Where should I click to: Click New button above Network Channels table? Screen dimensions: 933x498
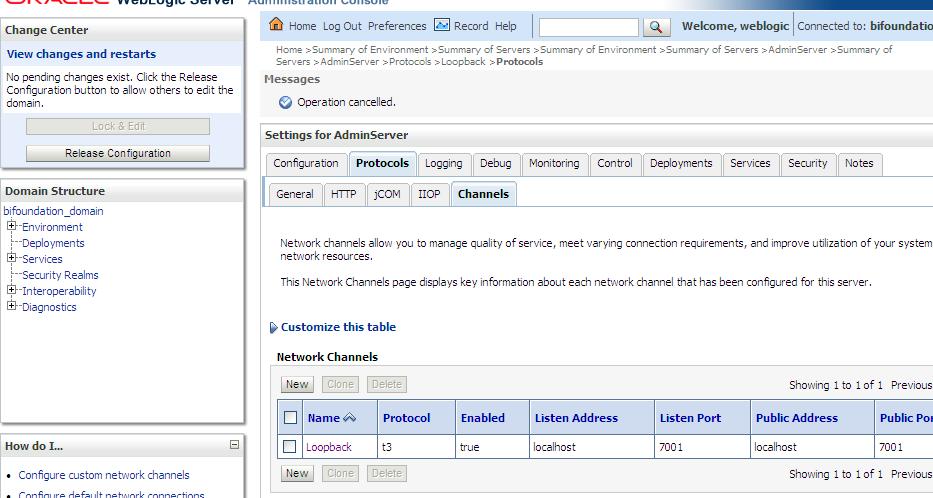click(x=297, y=384)
